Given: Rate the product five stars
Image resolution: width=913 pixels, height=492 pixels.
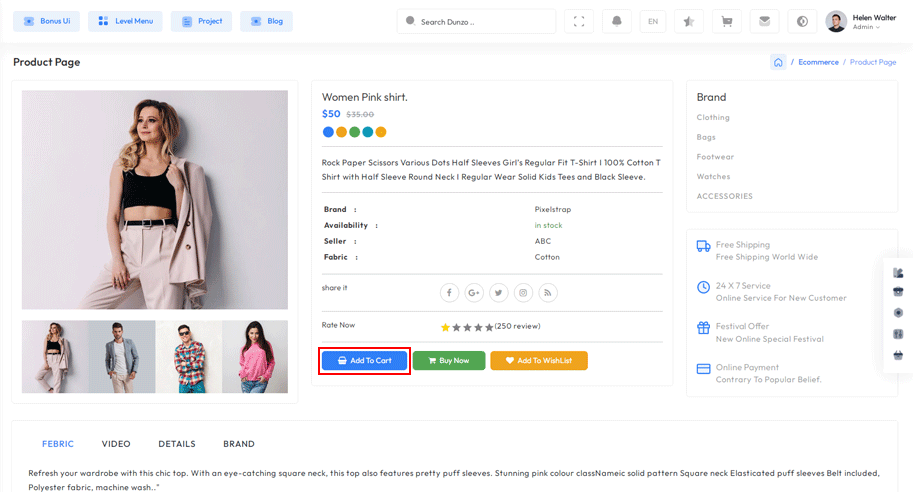Looking at the screenshot, I should pos(489,327).
